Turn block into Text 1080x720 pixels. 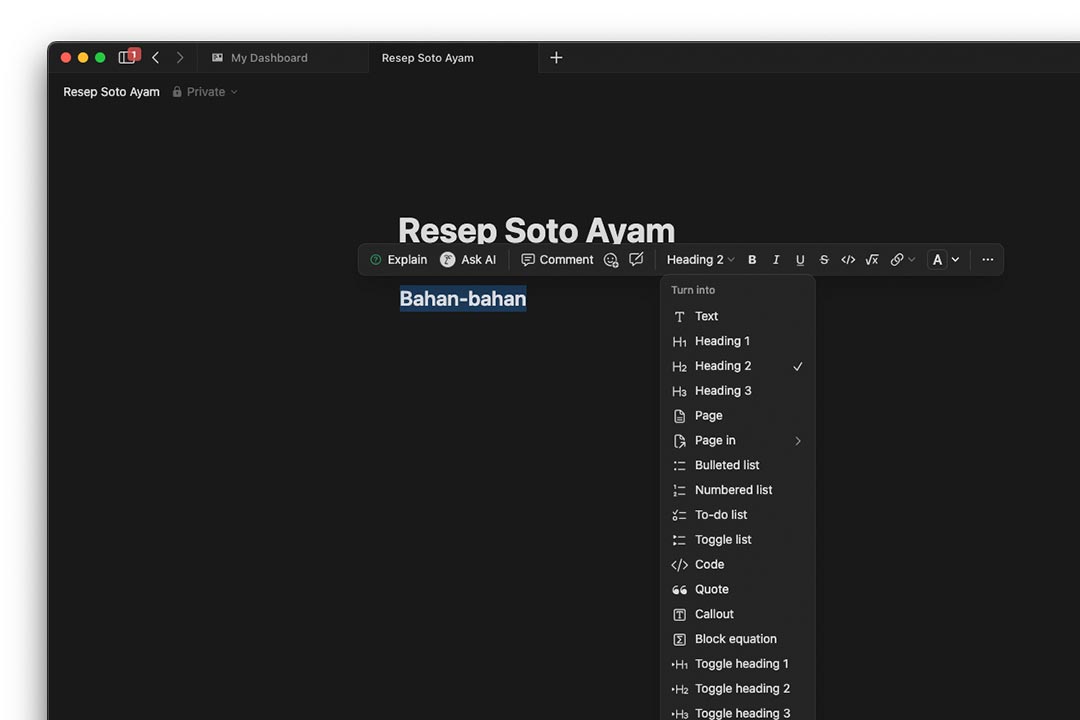pyautogui.click(x=738, y=316)
